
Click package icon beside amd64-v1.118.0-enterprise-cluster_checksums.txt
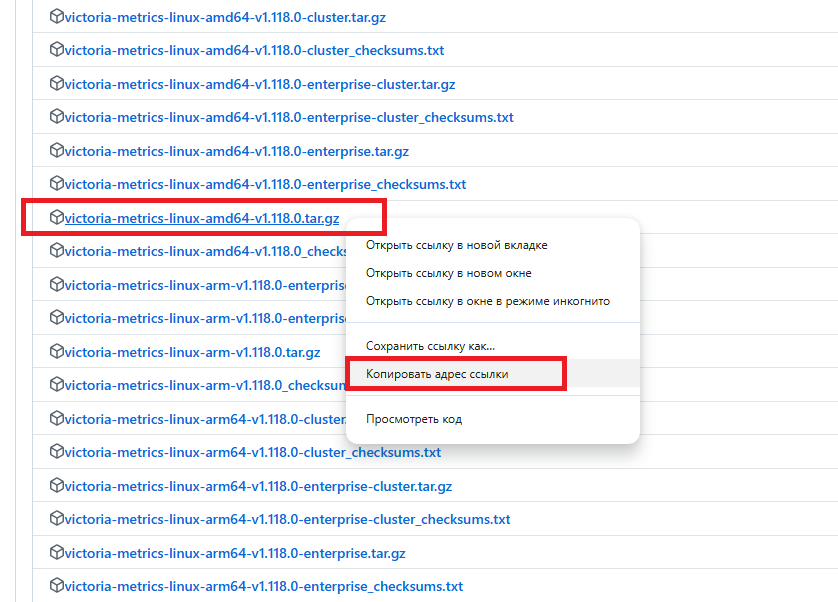(x=57, y=117)
